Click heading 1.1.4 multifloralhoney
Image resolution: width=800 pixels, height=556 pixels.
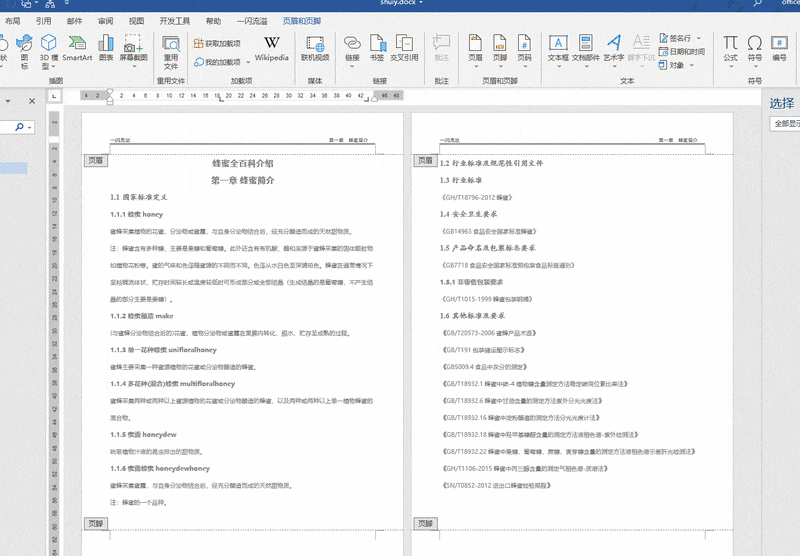tap(172, 384)
